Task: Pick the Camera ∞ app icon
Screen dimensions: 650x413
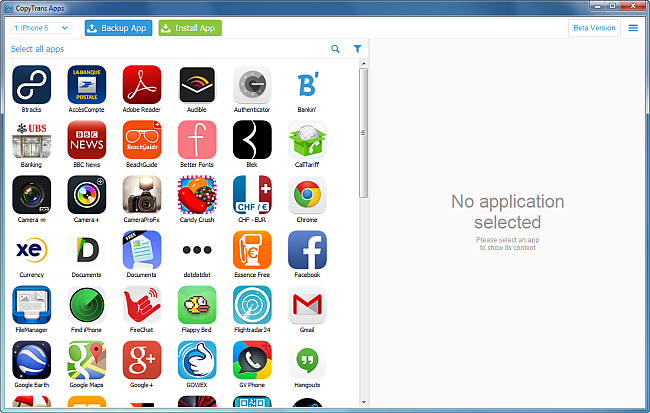Action: (x=32, y=195)
